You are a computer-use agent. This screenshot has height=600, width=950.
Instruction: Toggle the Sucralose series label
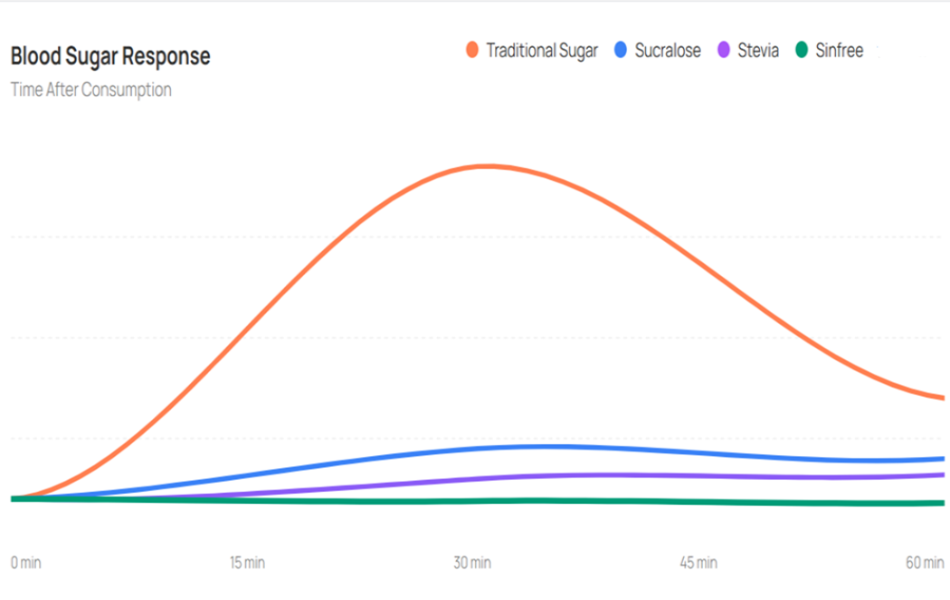pyautogui.click(x=668, y=50)
